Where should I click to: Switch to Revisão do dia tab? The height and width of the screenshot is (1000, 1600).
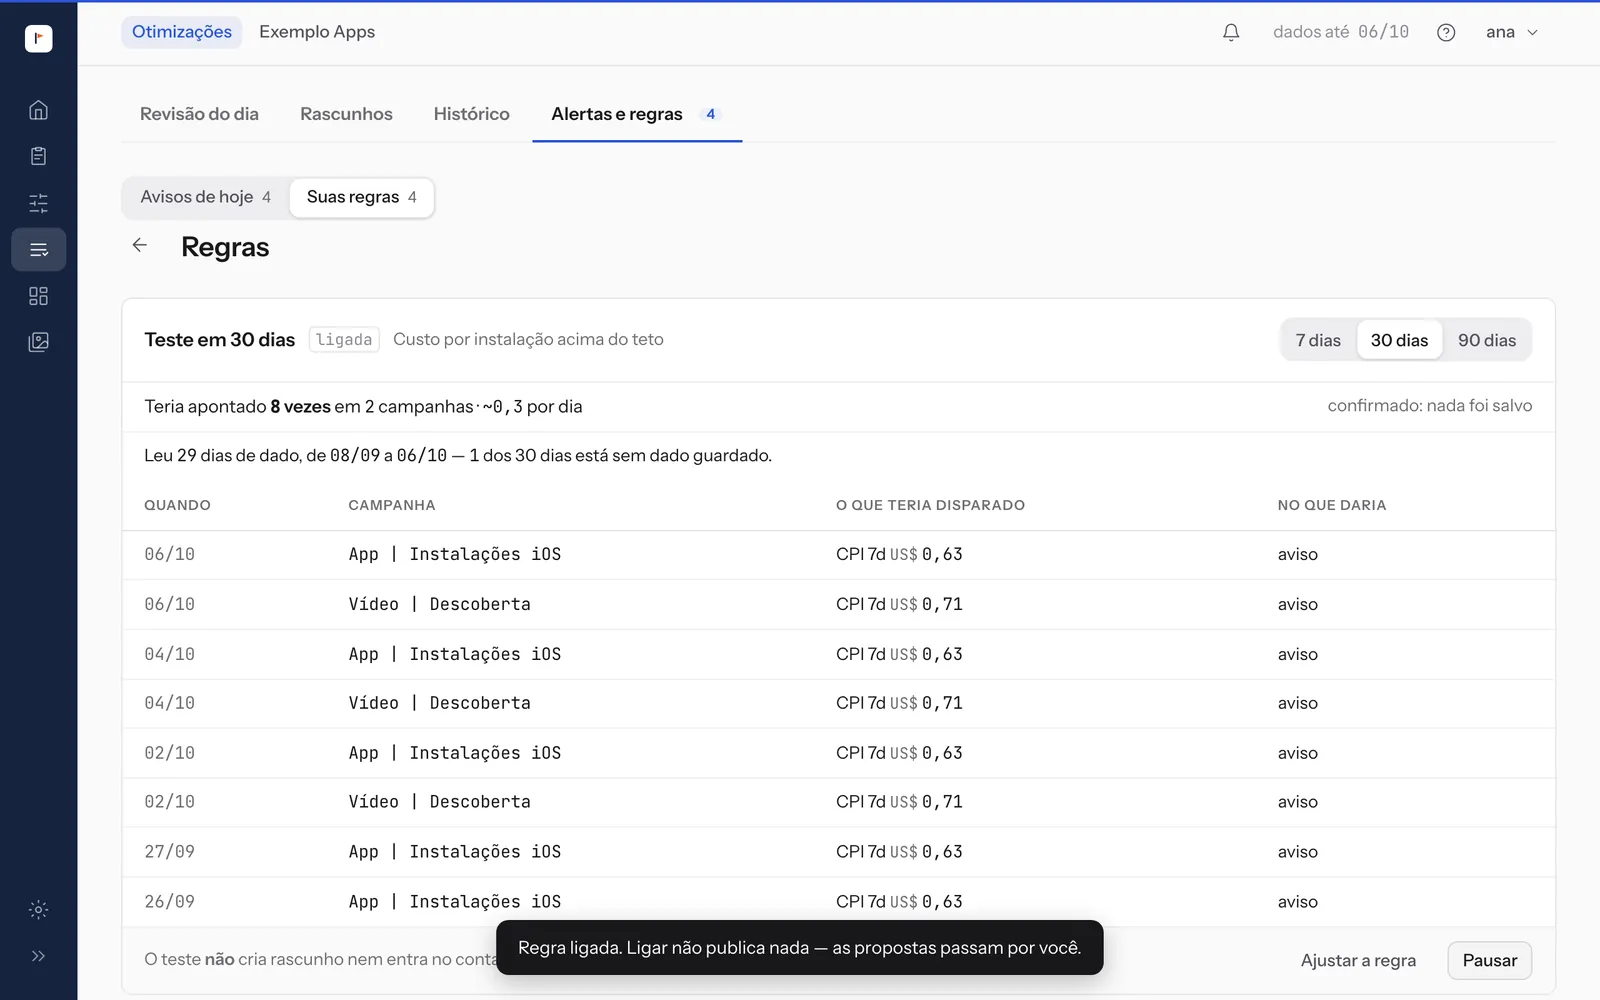tap(199, 114)
